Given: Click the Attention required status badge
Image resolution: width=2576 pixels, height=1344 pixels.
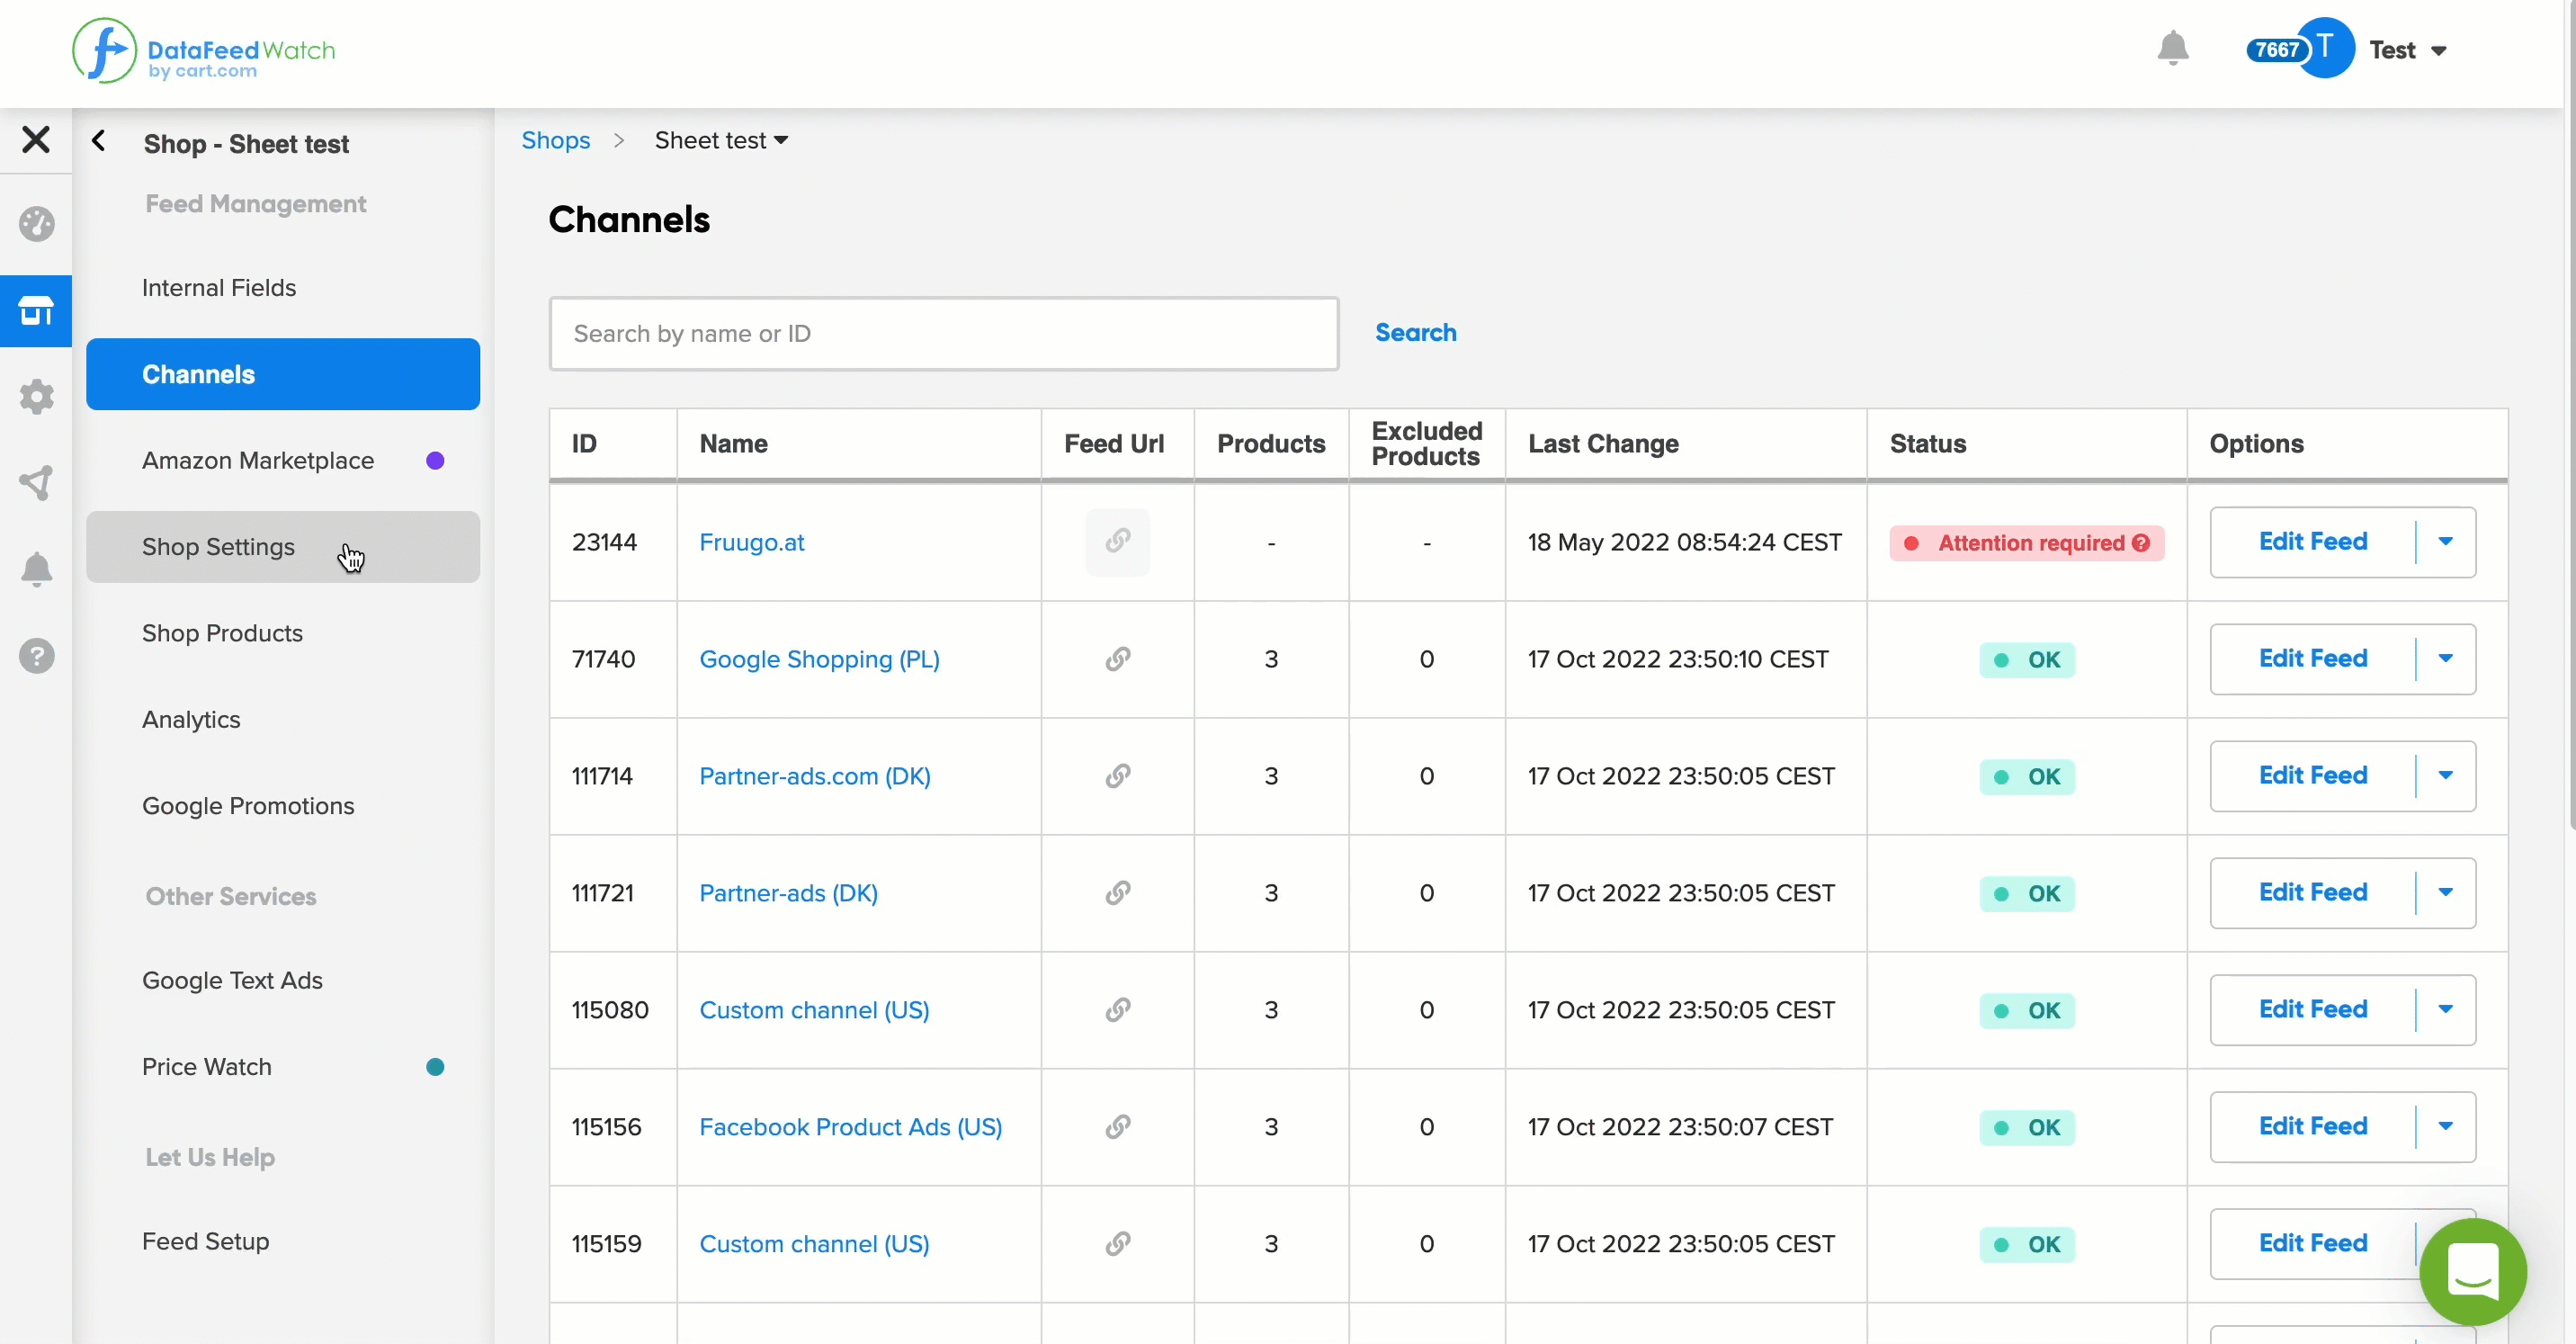Looking at the screenshot, I should 2027,543.
